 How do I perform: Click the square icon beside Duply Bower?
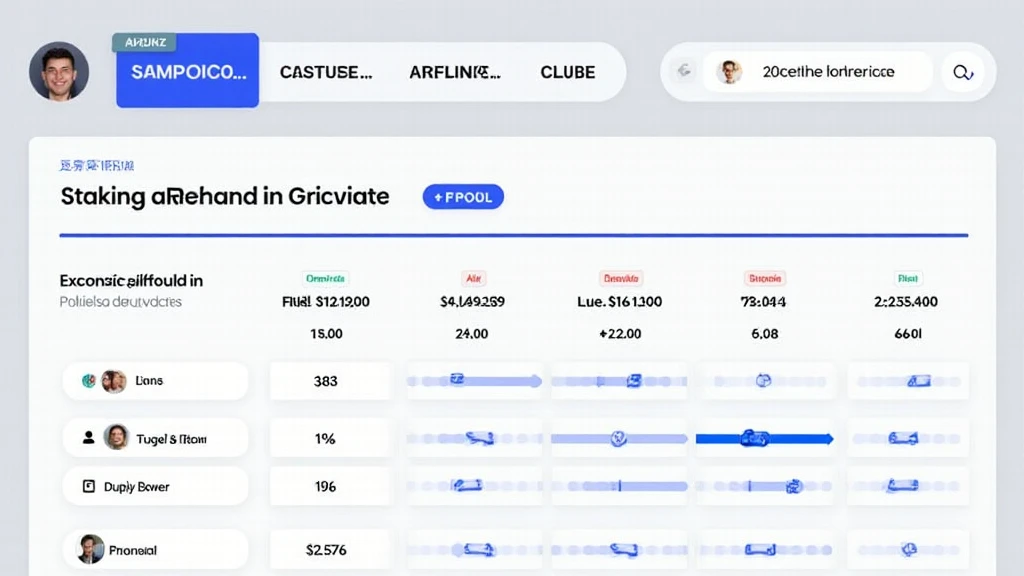(x=88, y=487)
